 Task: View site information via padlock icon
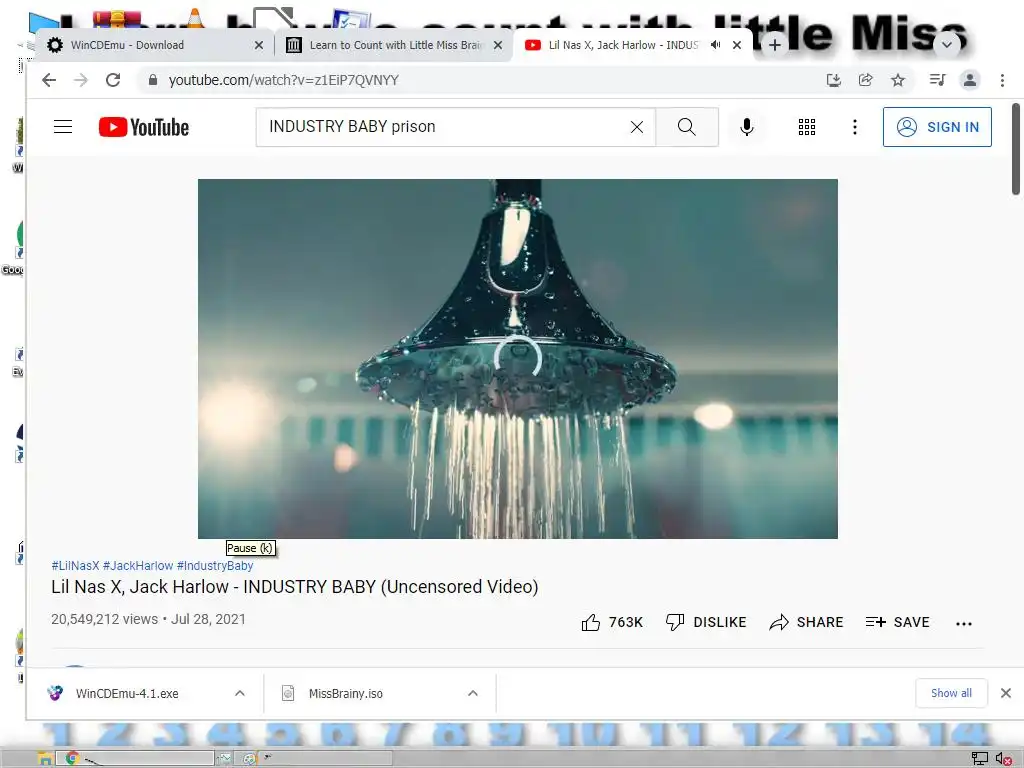(153, 80)
